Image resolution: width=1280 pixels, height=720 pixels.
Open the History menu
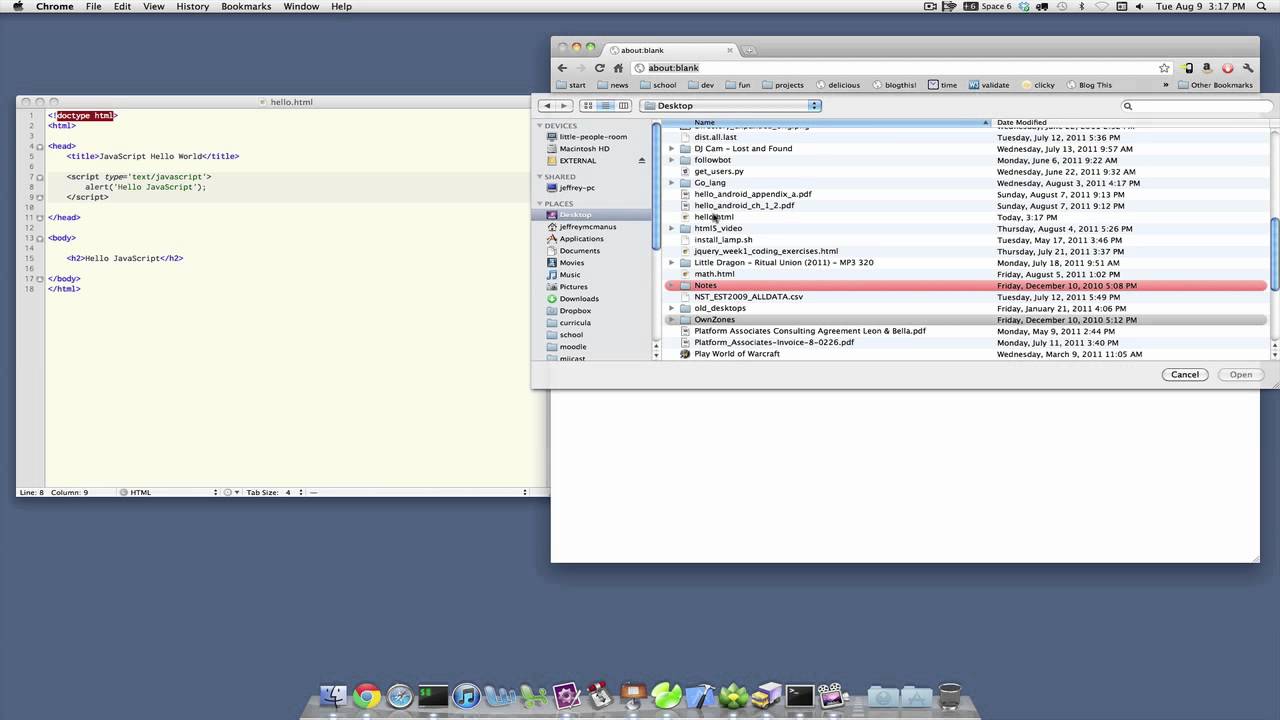coord(192,6)
